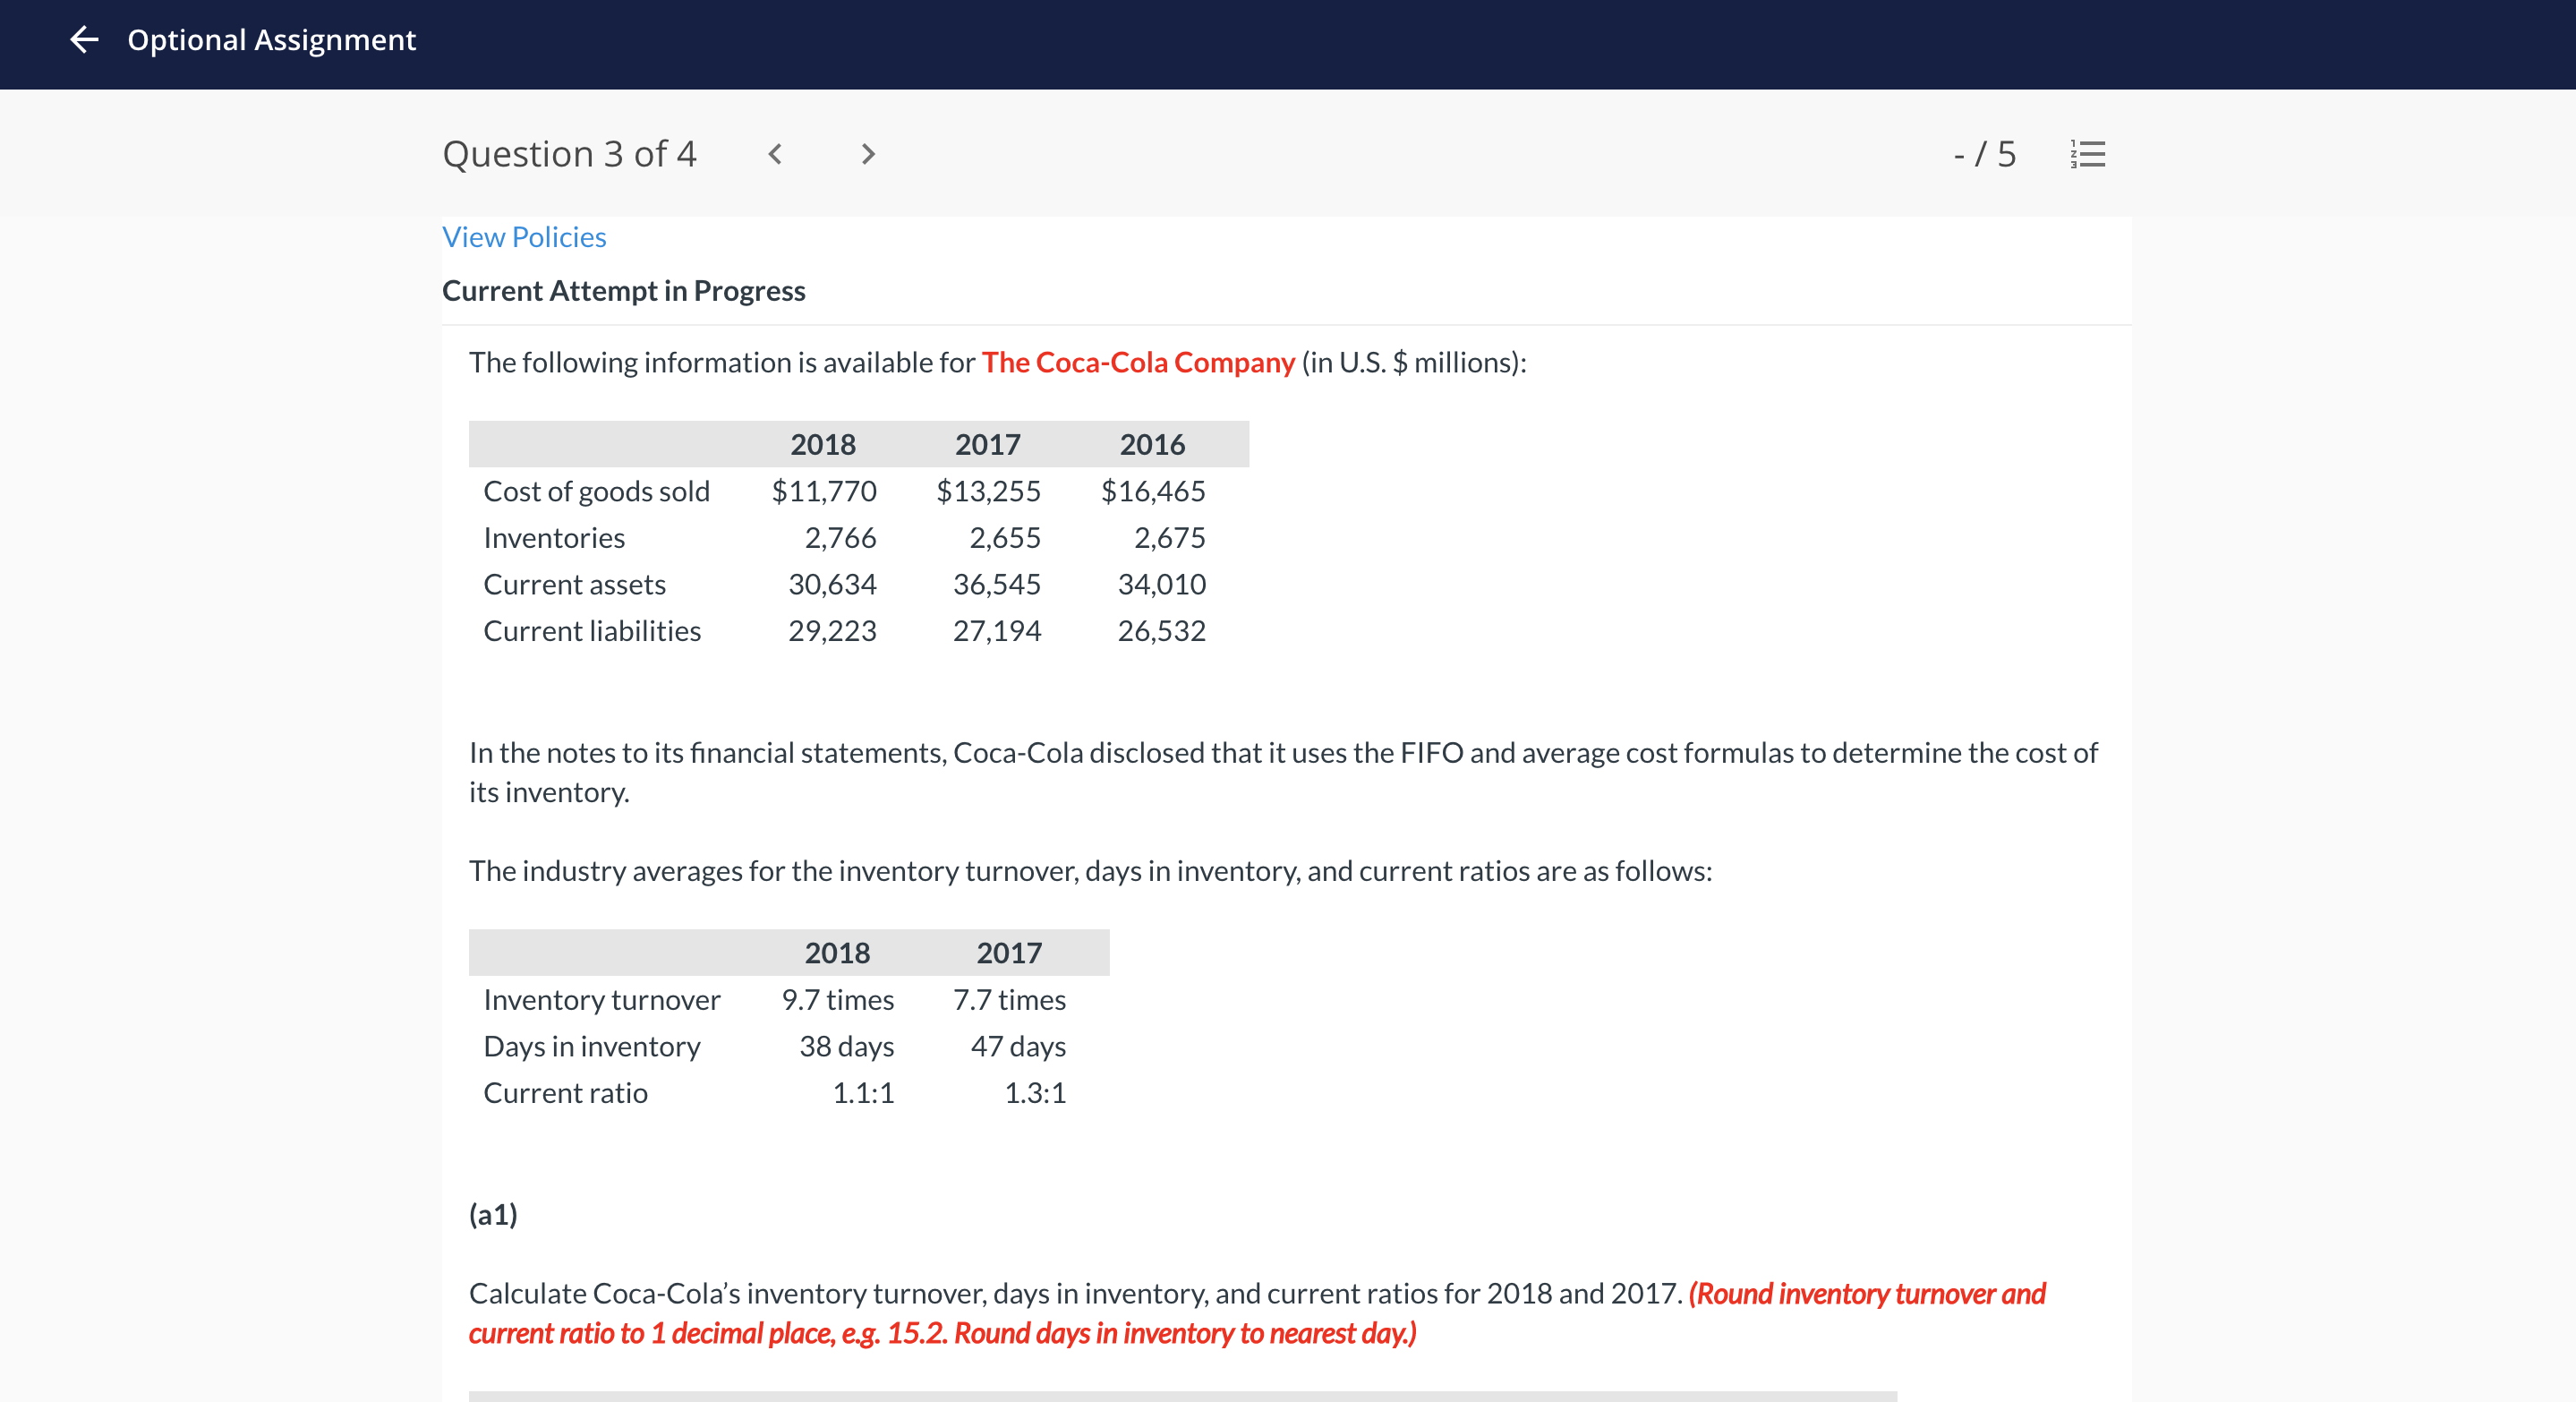2576x1402 pixels.
Task: Select the Days in inventory row label
Action: (x=591, y=1046)
